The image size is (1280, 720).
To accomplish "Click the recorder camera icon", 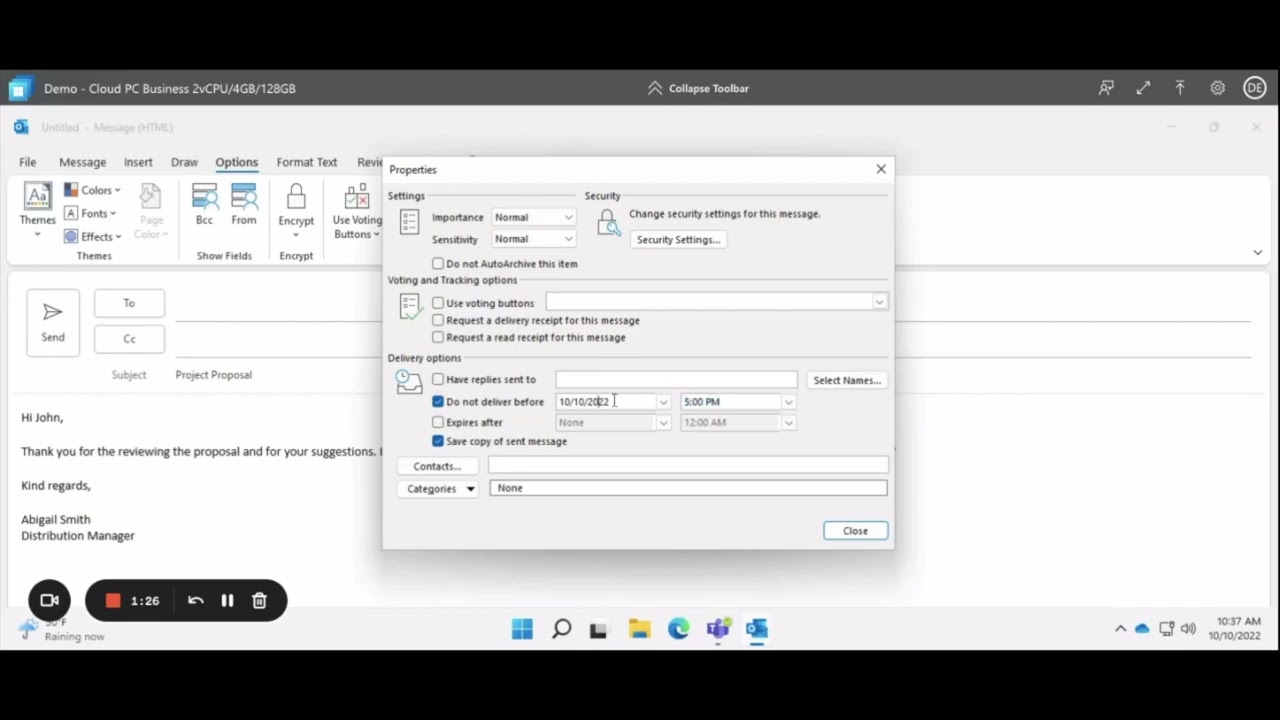I will point(49,600).
